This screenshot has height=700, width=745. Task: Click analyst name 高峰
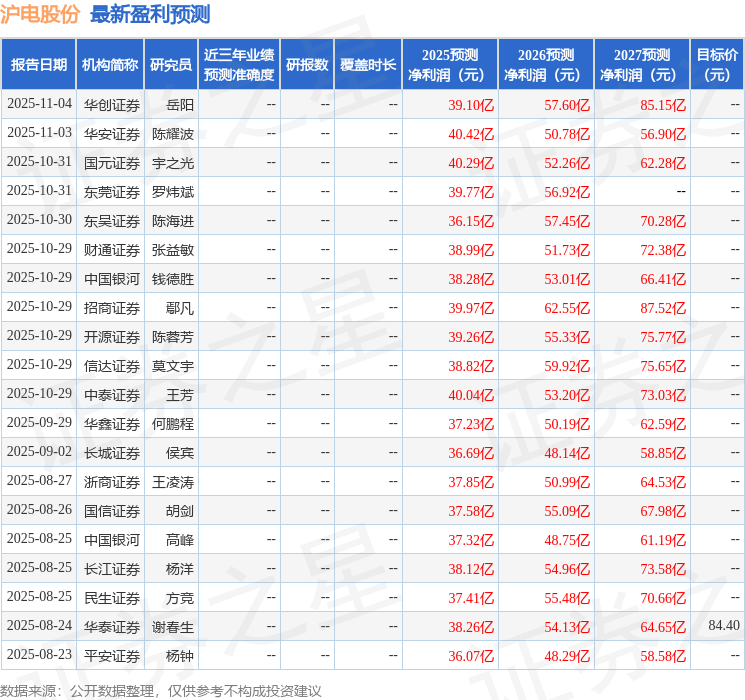pyautogui.click(x=180, y=540)
